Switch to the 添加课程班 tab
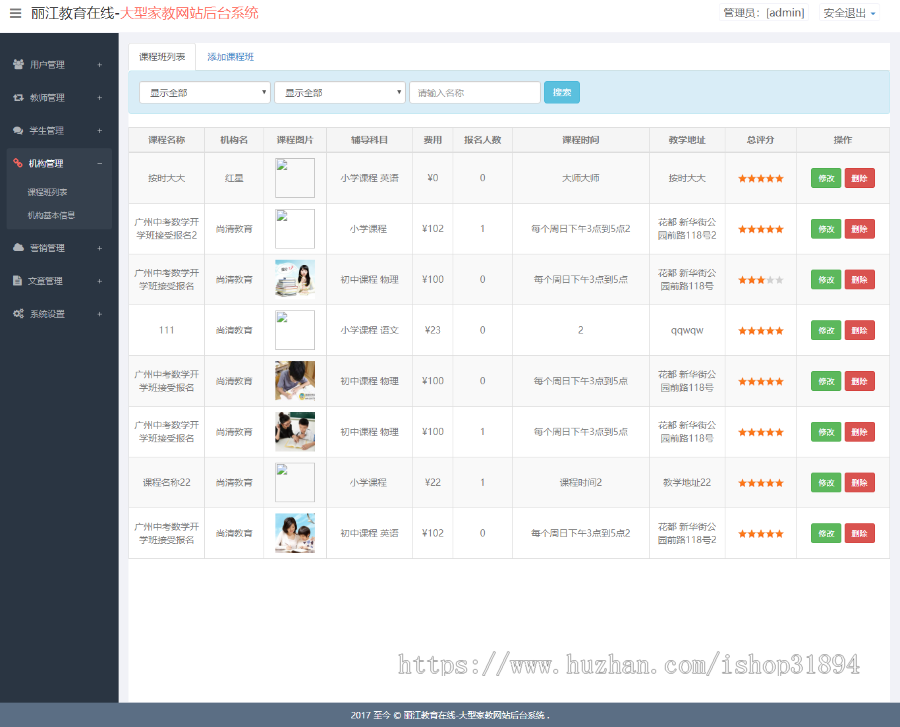This screenshot has width=900, height=727. (230, 57)
